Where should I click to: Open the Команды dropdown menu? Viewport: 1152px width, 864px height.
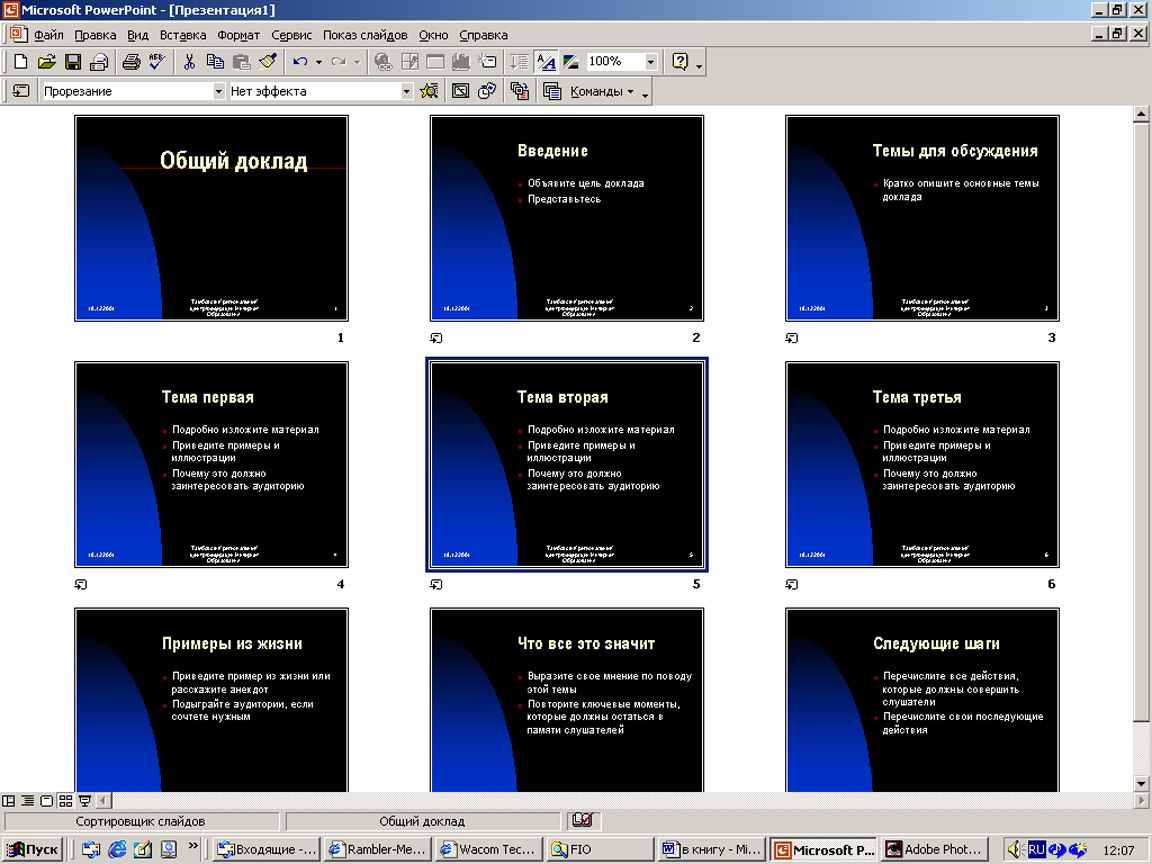pos(602,91)
